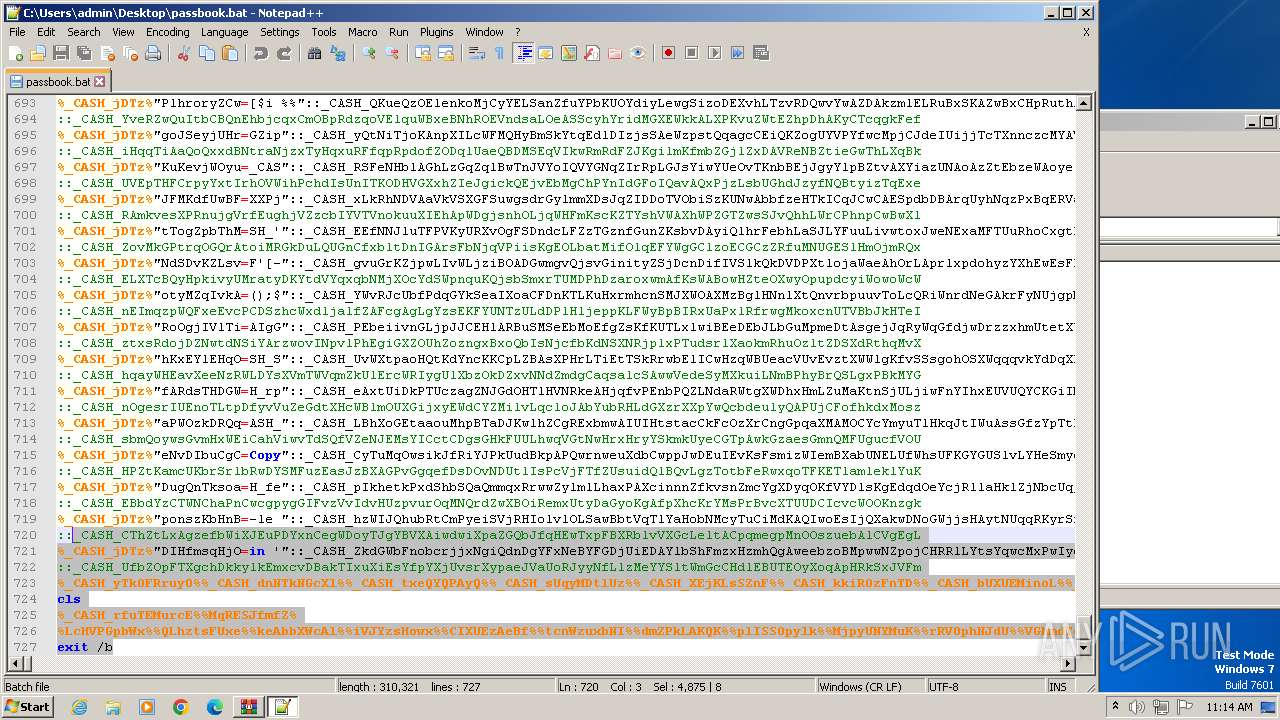Redo the last undone edit
Screen dimensions: 1280x720
284,53
